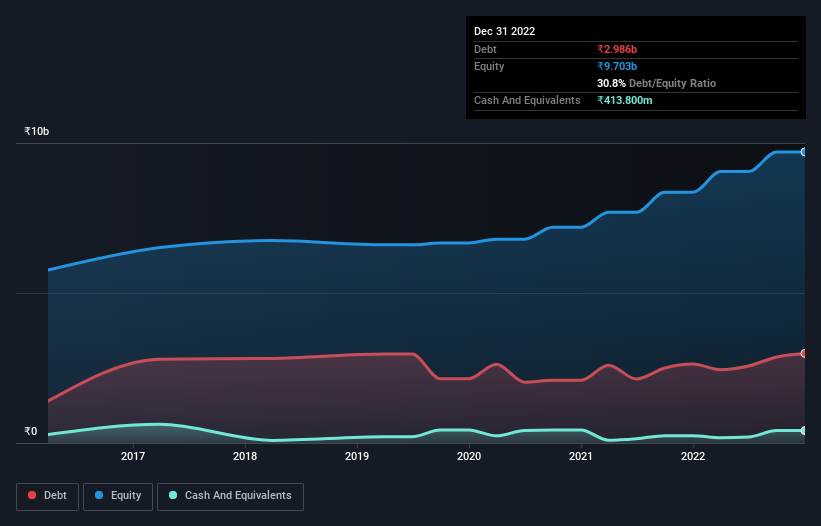Toggle Cash And Equivalents legend button
The image size is (821, 526).
(x=230, y=496)
